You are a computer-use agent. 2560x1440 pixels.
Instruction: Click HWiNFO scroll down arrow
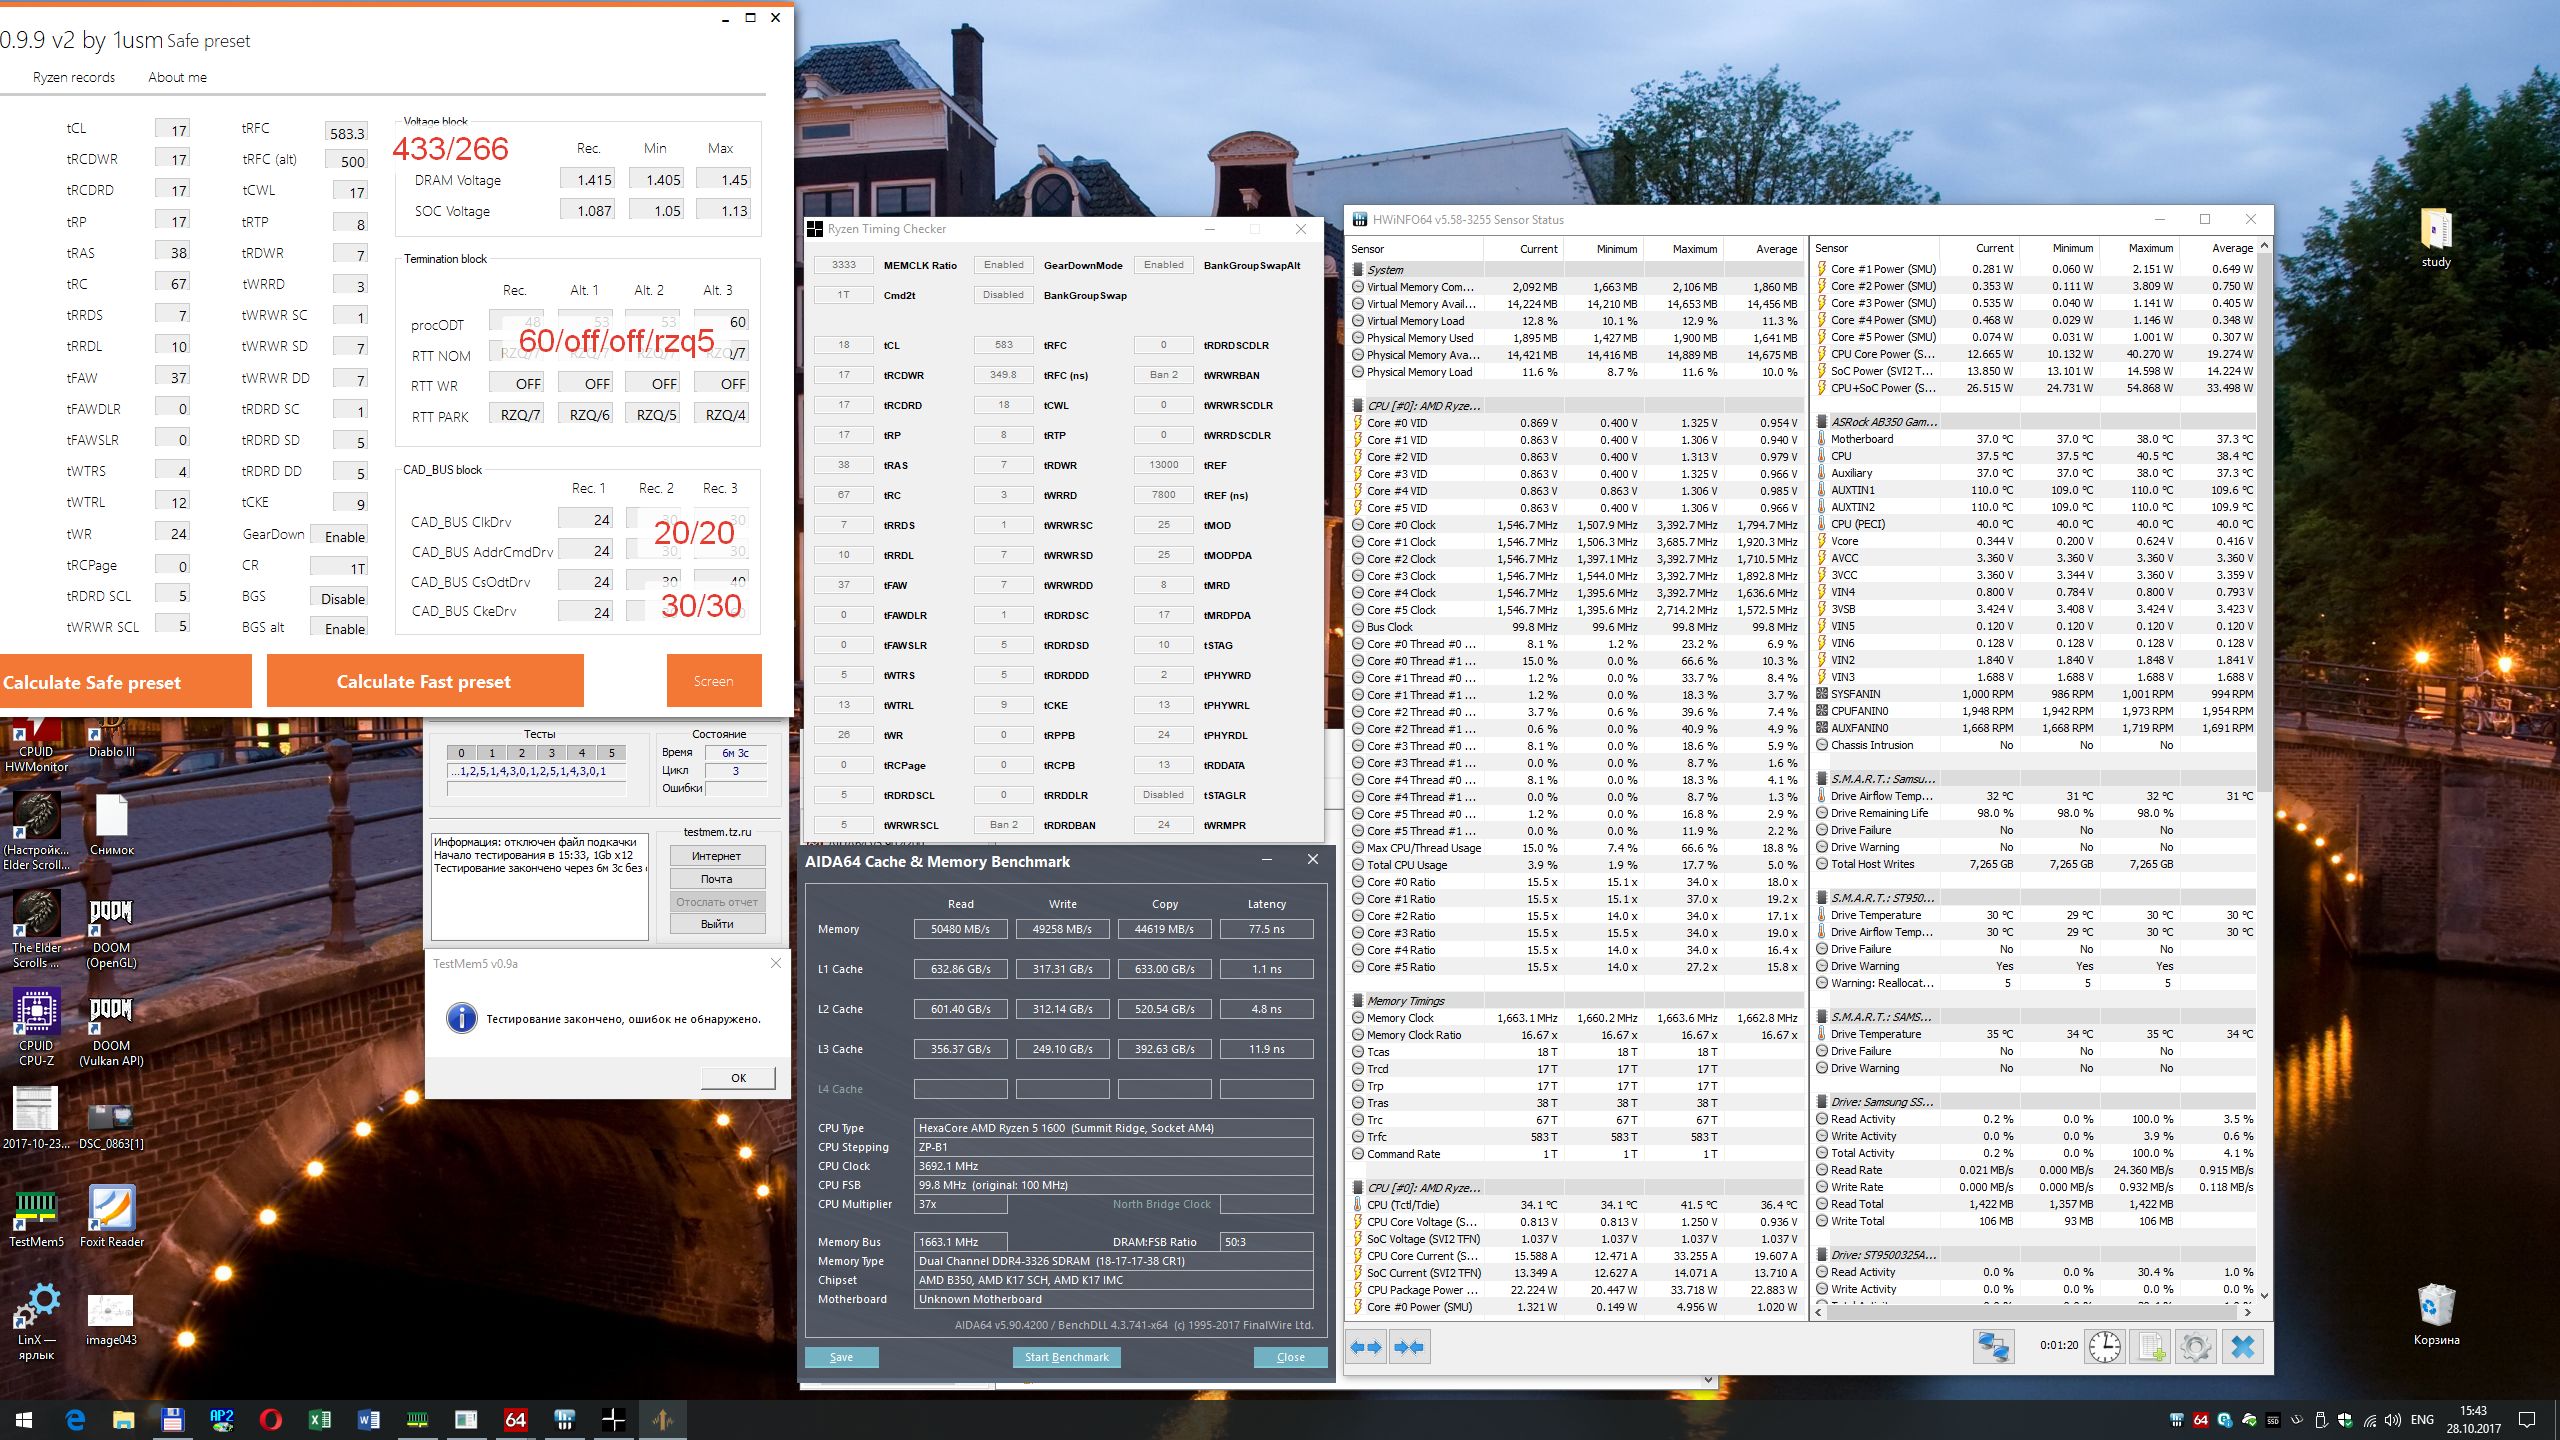2264,1295
